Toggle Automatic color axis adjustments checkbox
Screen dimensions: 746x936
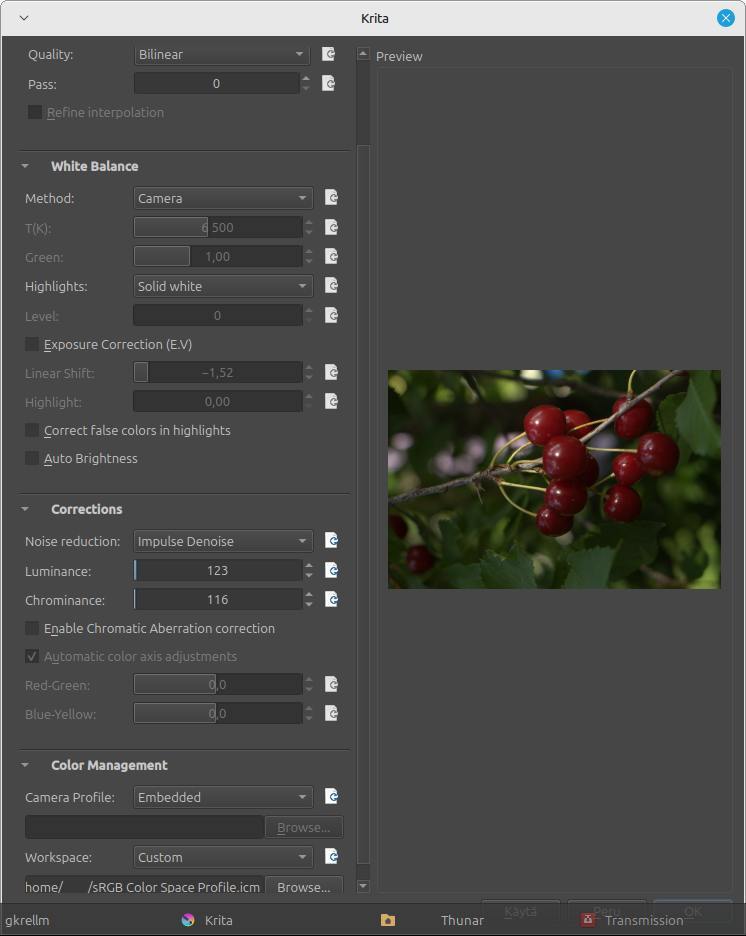pyautogui.click(x=32, y=657)
